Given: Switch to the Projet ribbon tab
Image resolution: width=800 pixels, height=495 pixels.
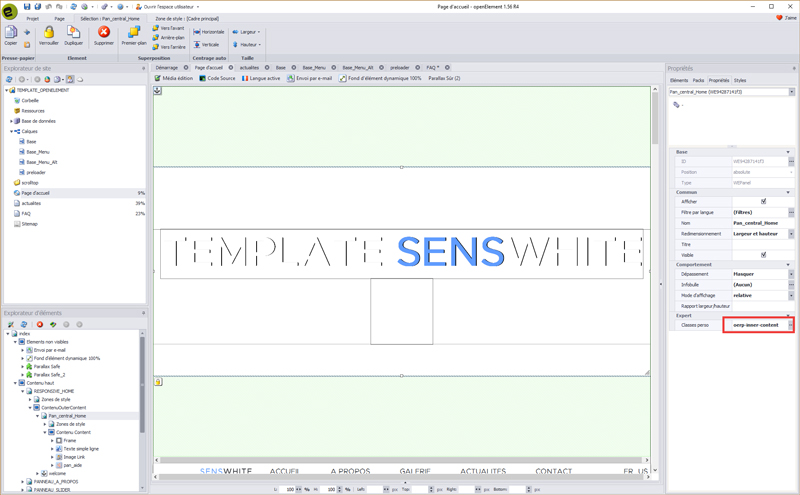Looking at the screenshot, I should (x=33, y=18).
